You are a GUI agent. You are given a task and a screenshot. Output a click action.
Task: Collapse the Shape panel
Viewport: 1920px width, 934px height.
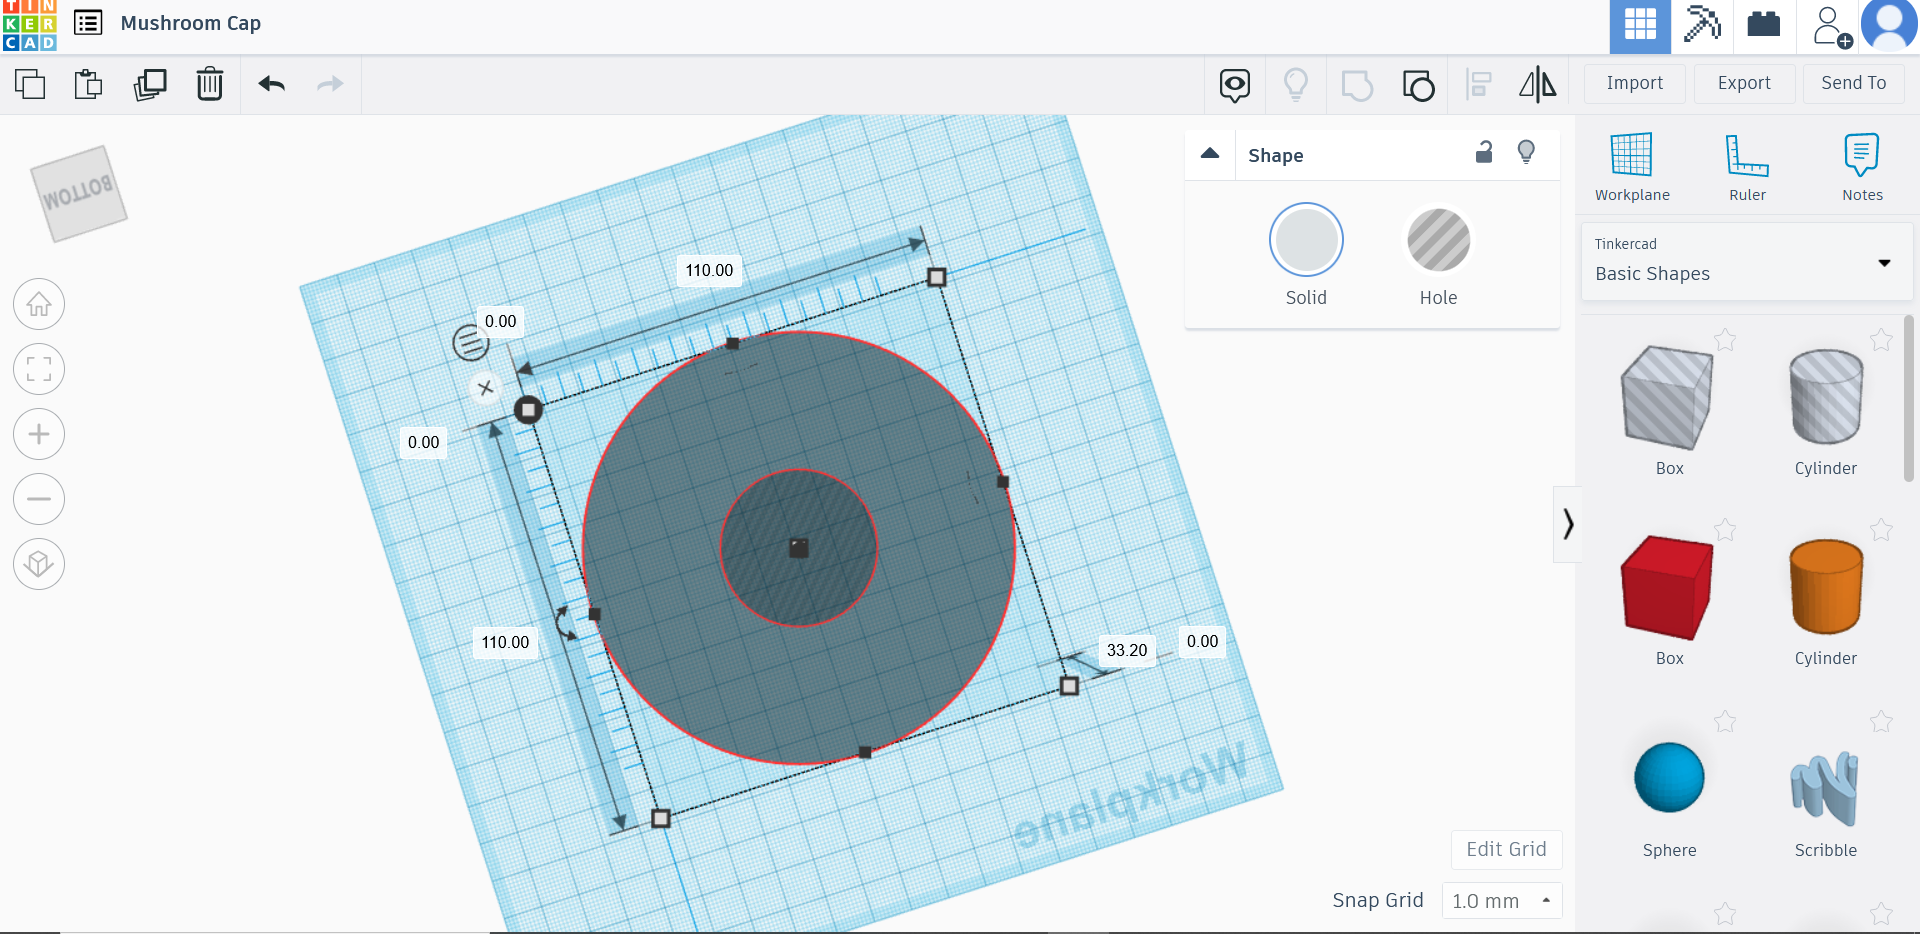click(x=1210, y=154)
